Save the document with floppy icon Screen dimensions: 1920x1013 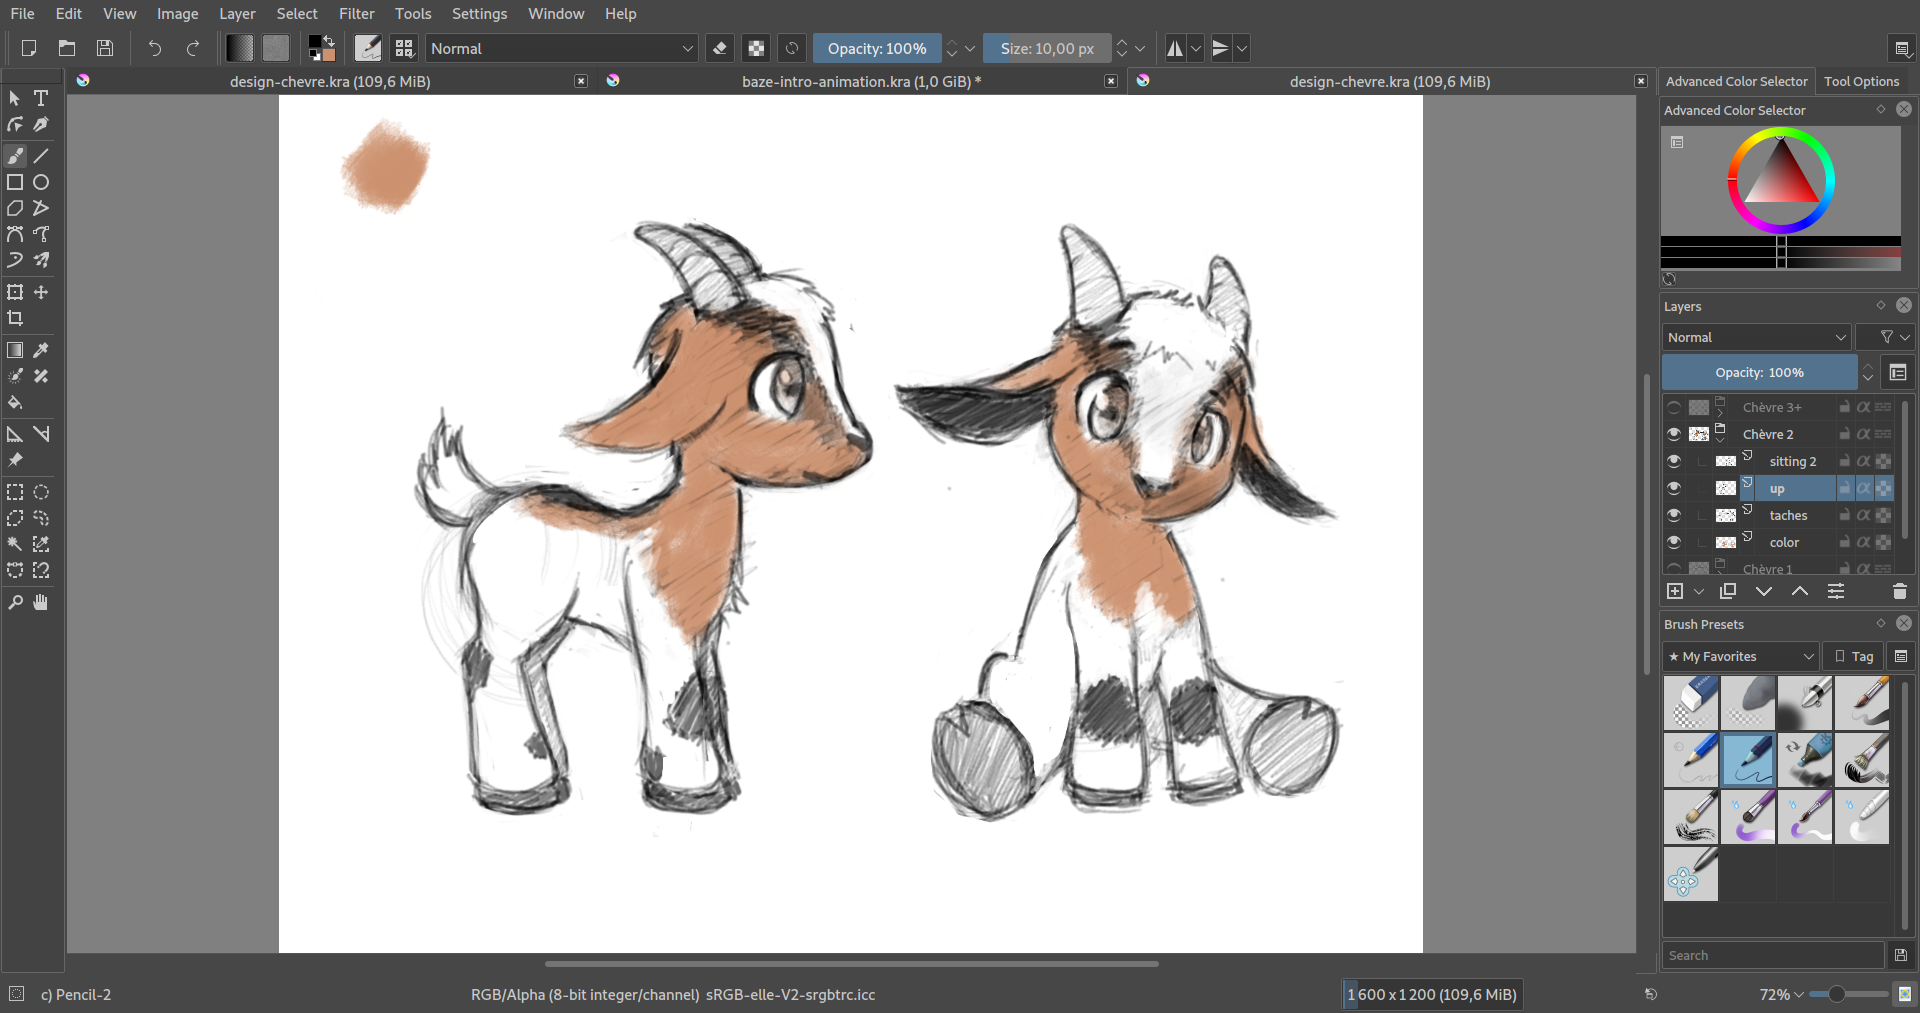pos(105,48)
